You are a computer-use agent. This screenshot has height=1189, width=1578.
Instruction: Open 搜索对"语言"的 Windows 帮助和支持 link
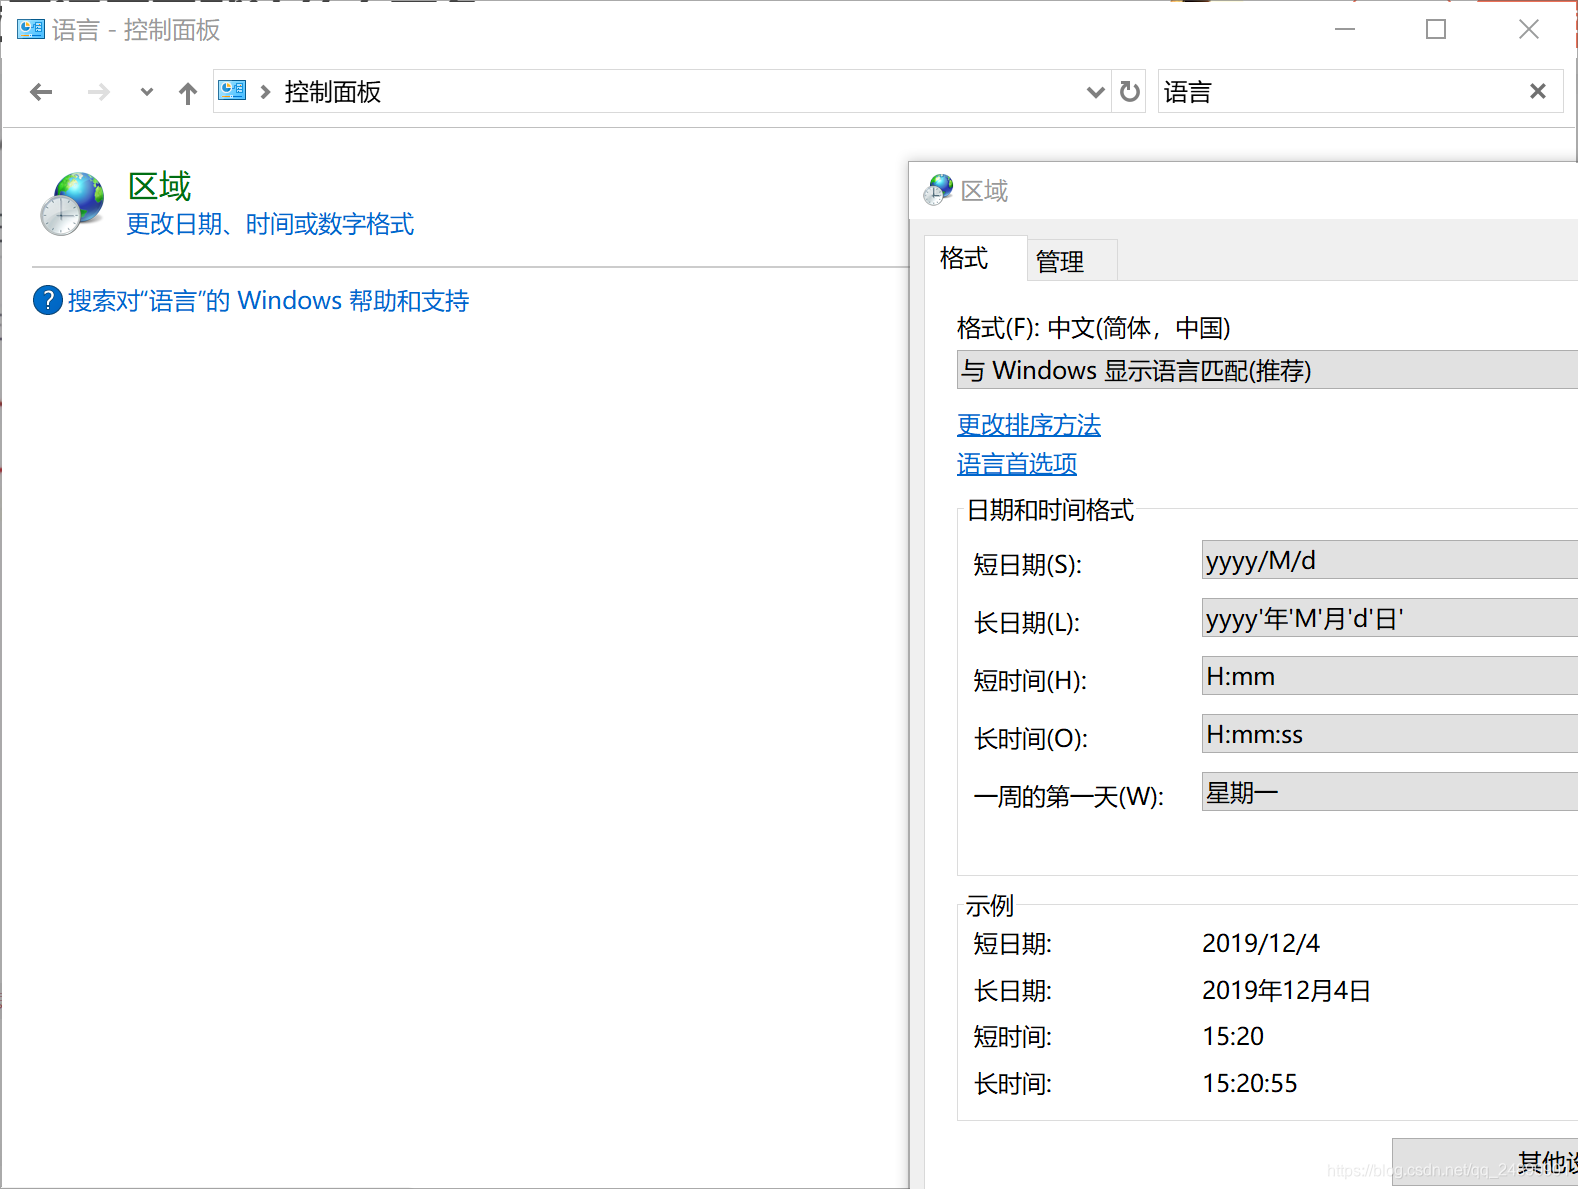(x=268, y=301)
